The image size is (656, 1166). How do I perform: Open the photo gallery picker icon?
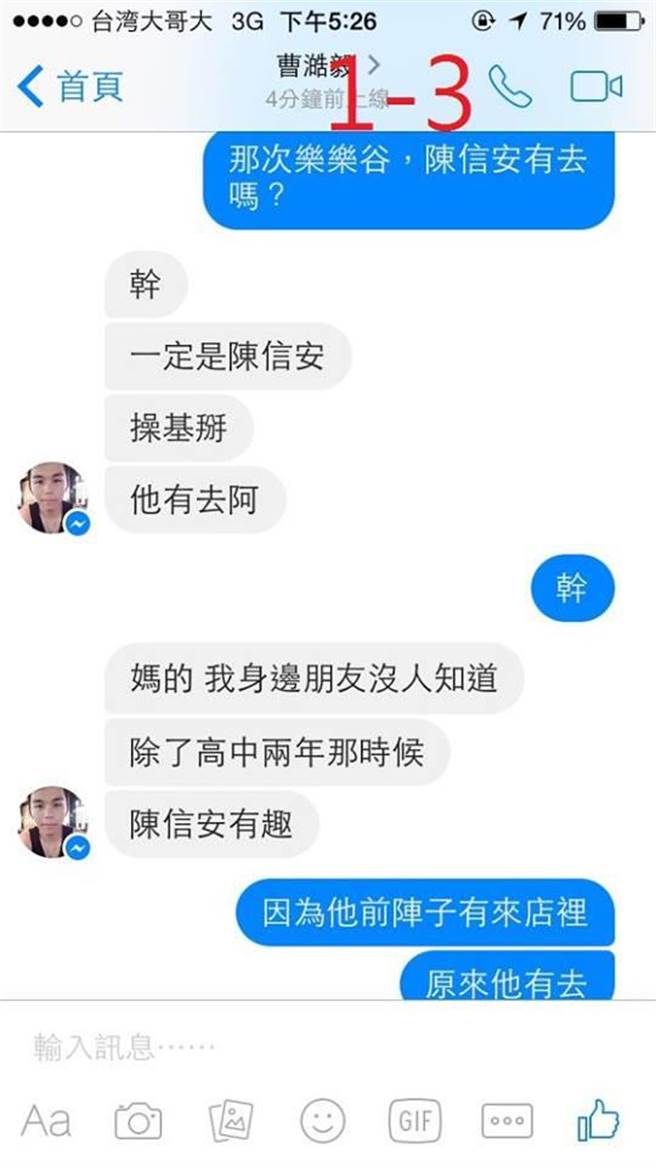click(x=231, y=1121)
